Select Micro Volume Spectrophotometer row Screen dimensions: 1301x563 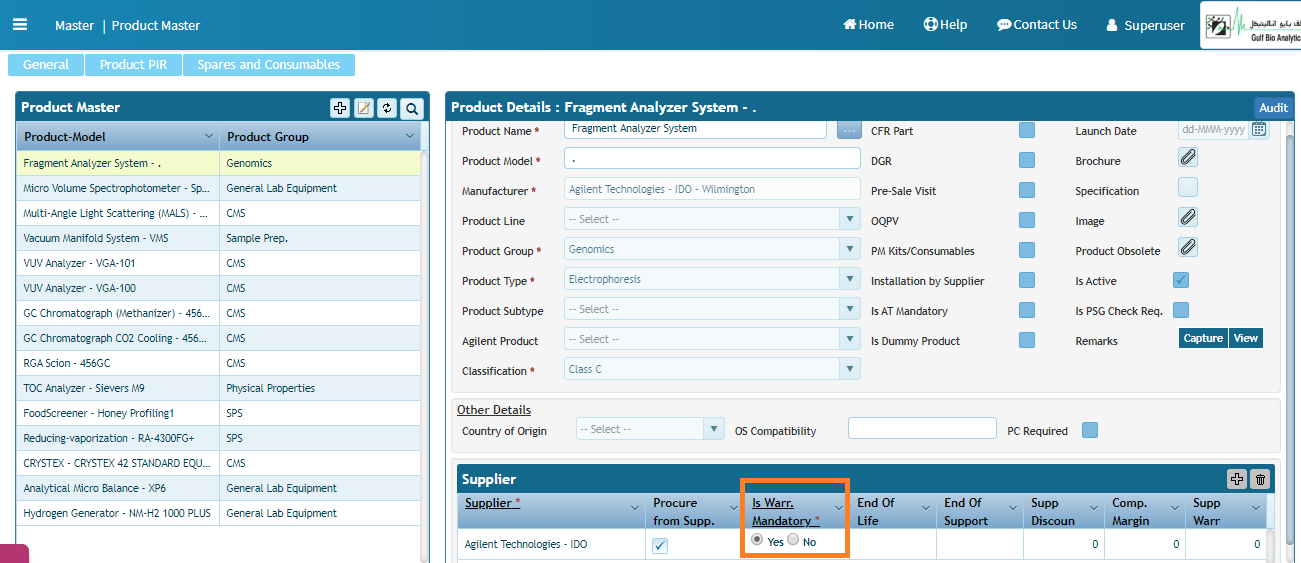(x=219, y=188)
